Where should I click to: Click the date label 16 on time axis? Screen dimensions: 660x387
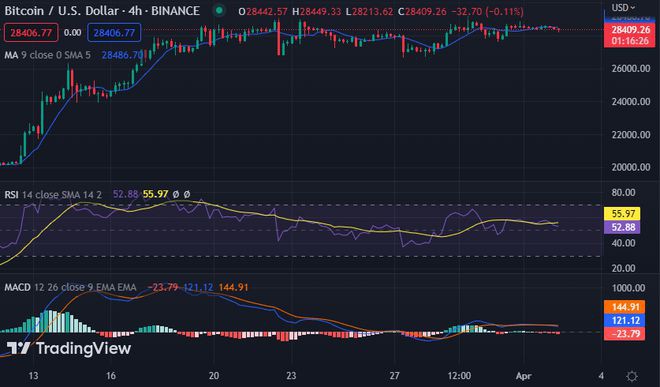pyautogui.click(x=111, y=376)
